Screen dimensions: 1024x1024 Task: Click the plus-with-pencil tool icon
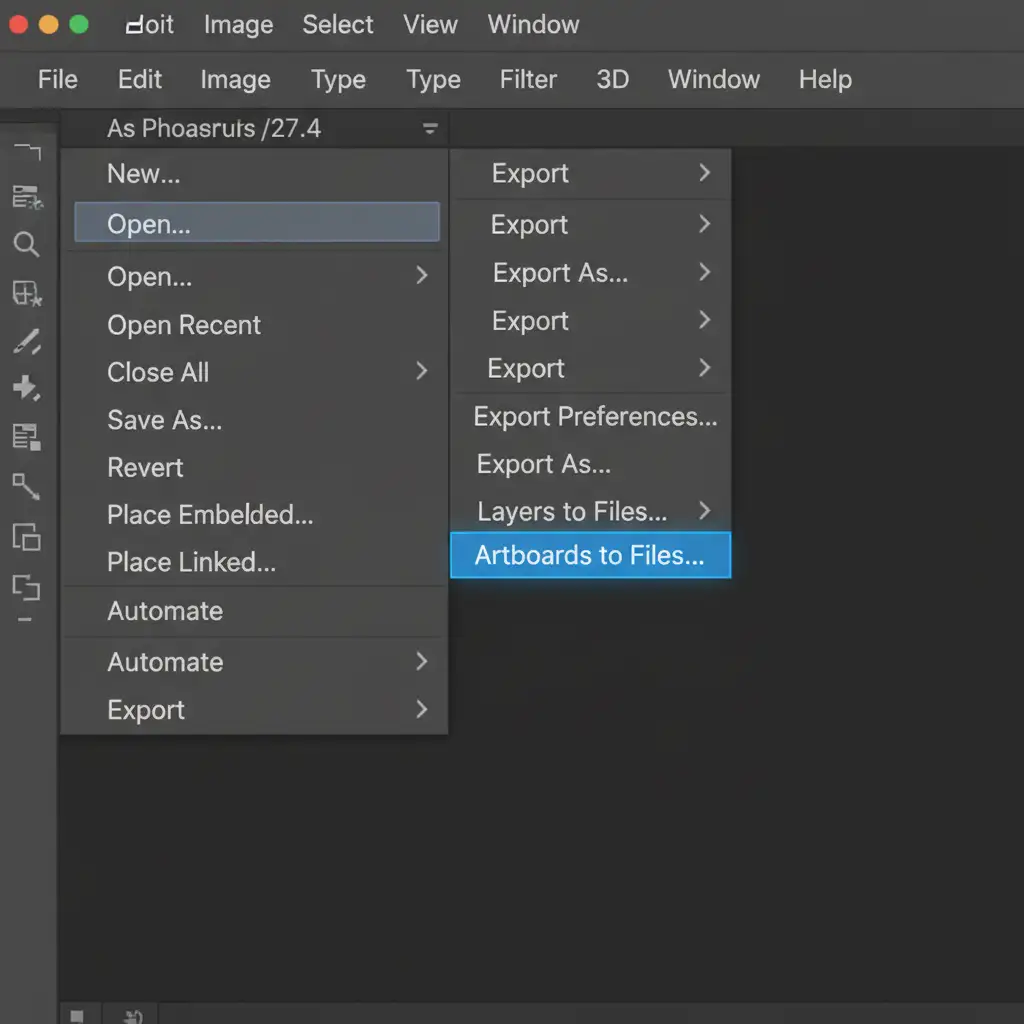(26, 388)
